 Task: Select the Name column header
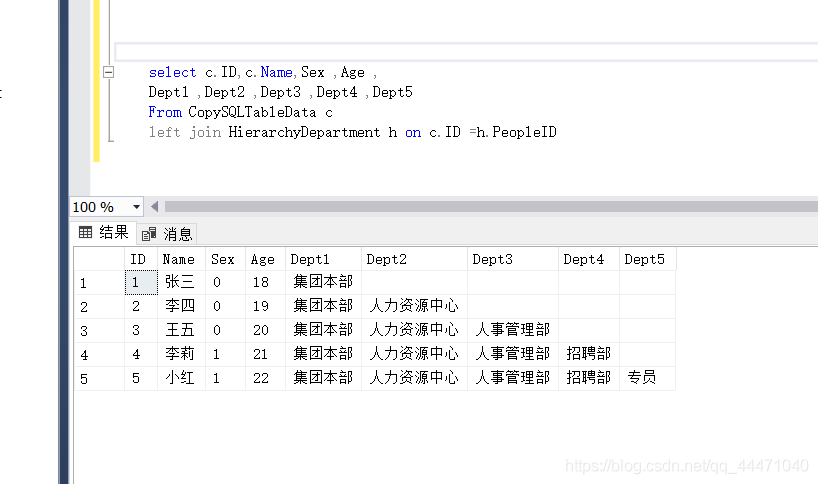[x=182, y=259]
